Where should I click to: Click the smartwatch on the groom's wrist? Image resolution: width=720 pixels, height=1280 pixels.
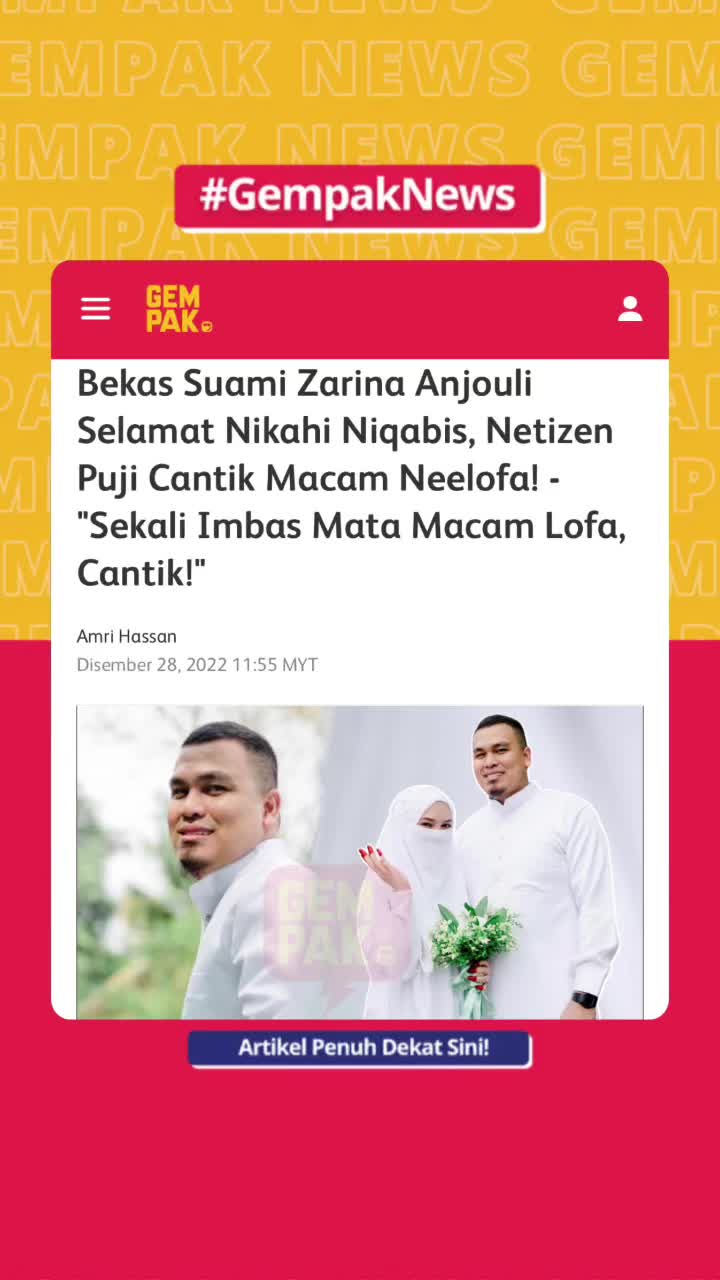[586, 999]
